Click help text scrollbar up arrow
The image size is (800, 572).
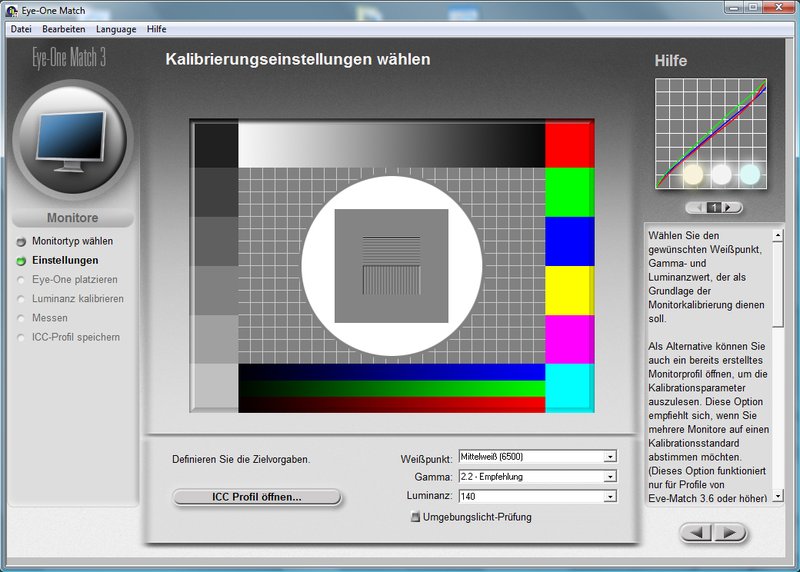[778, 235]
